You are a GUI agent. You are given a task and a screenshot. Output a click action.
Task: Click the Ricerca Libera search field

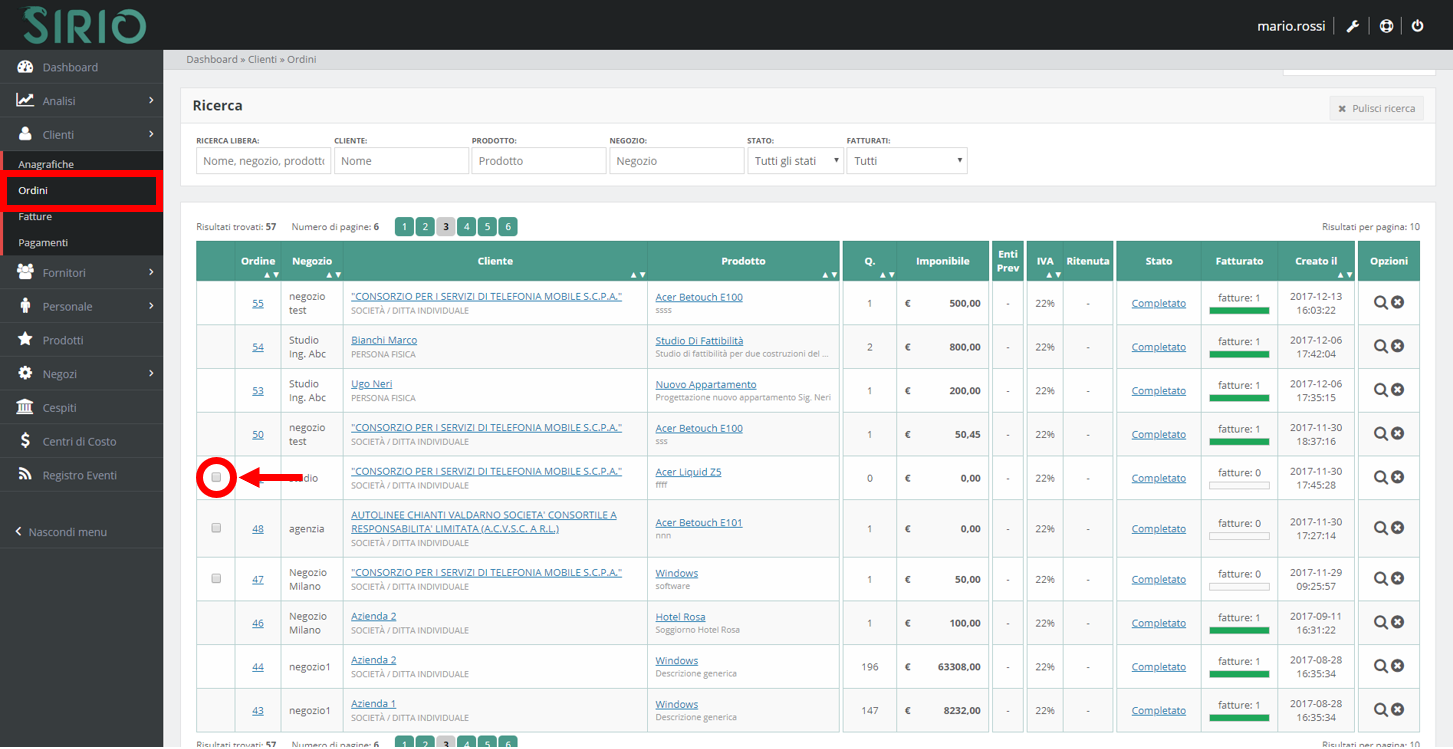(263, 161)
